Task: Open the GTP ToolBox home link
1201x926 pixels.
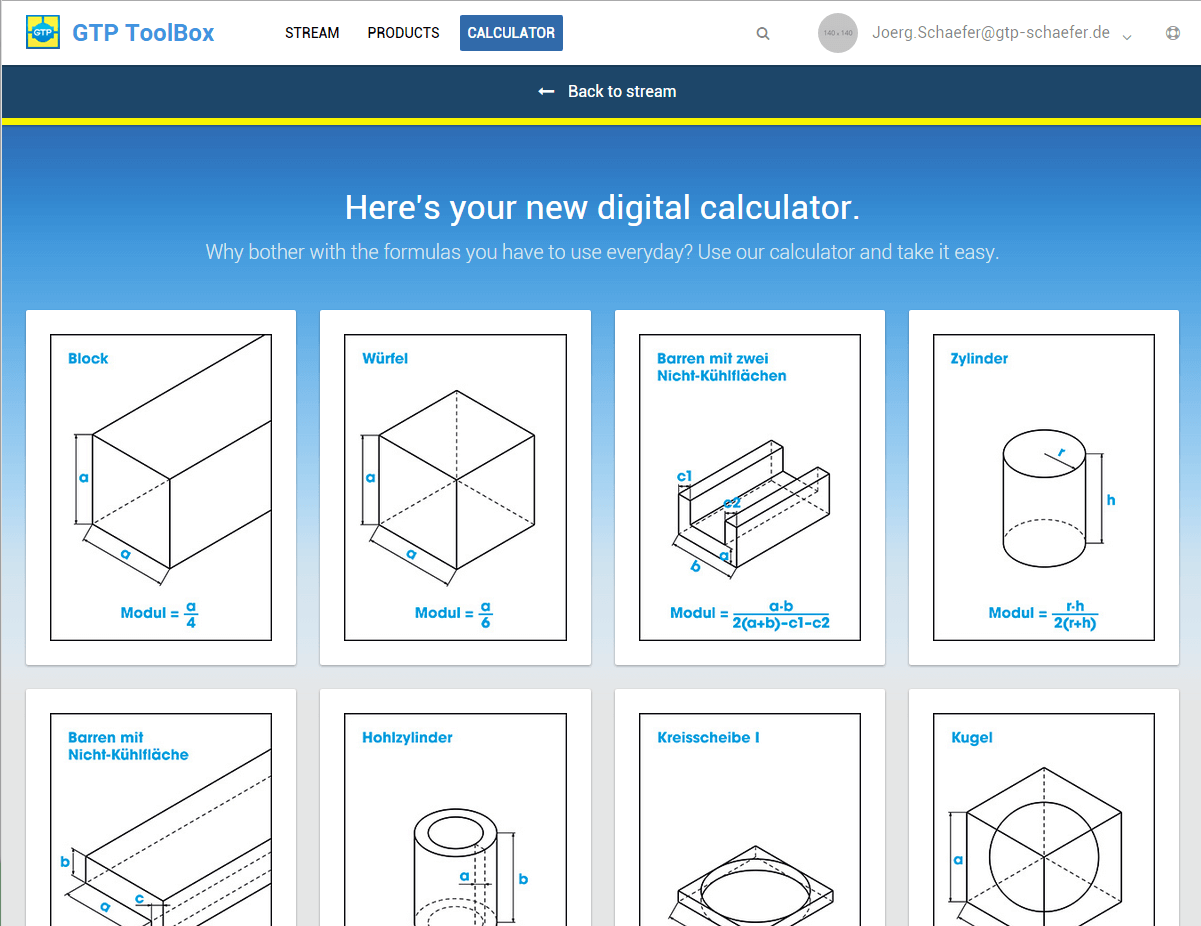Action: click(x=143, y=33)
